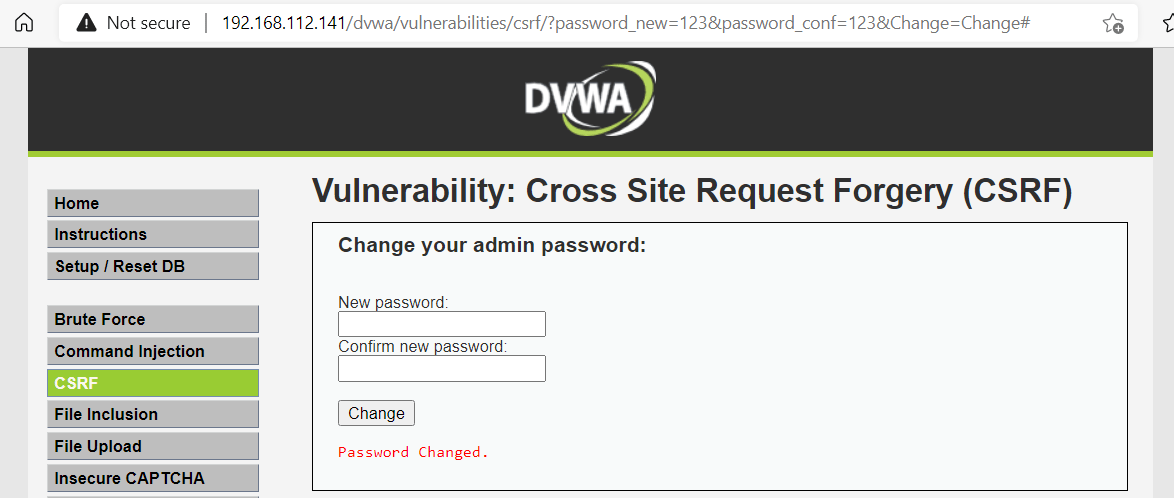The height and width of the screenshot is (498, 1174).
Task: Select the address bar URL text
Action: [626, 22]
